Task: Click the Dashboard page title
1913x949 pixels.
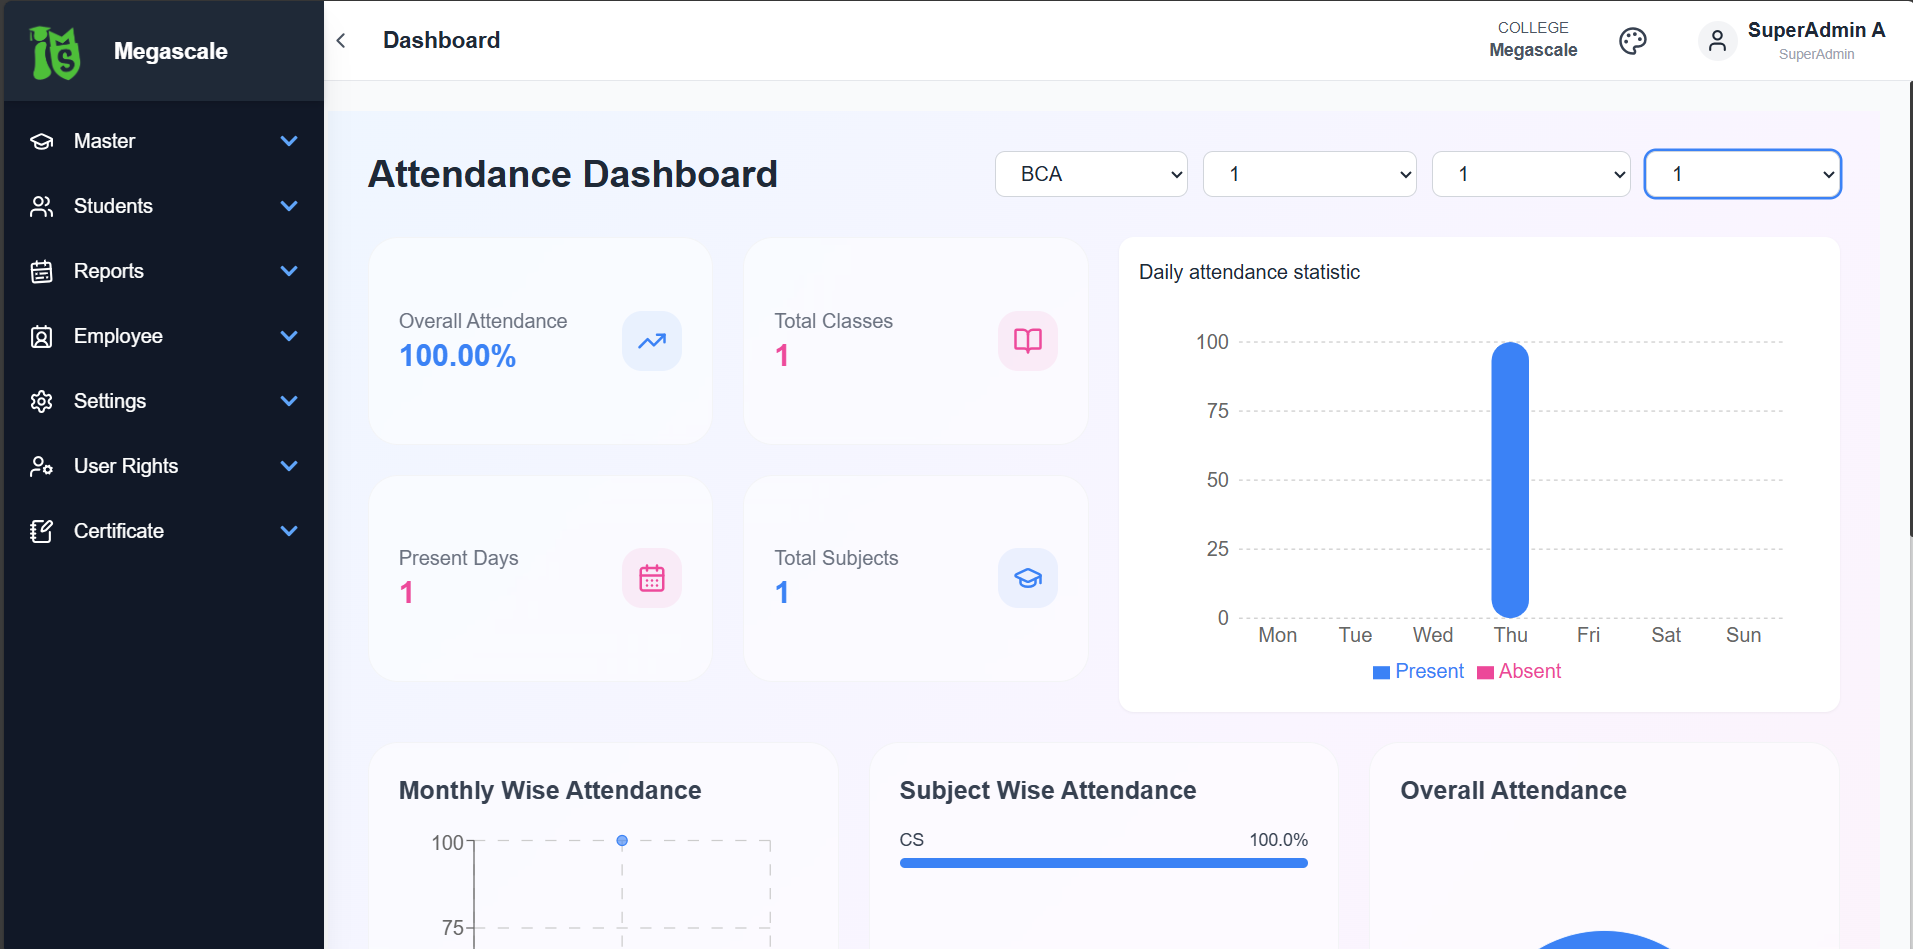Action: click(441, 40)
